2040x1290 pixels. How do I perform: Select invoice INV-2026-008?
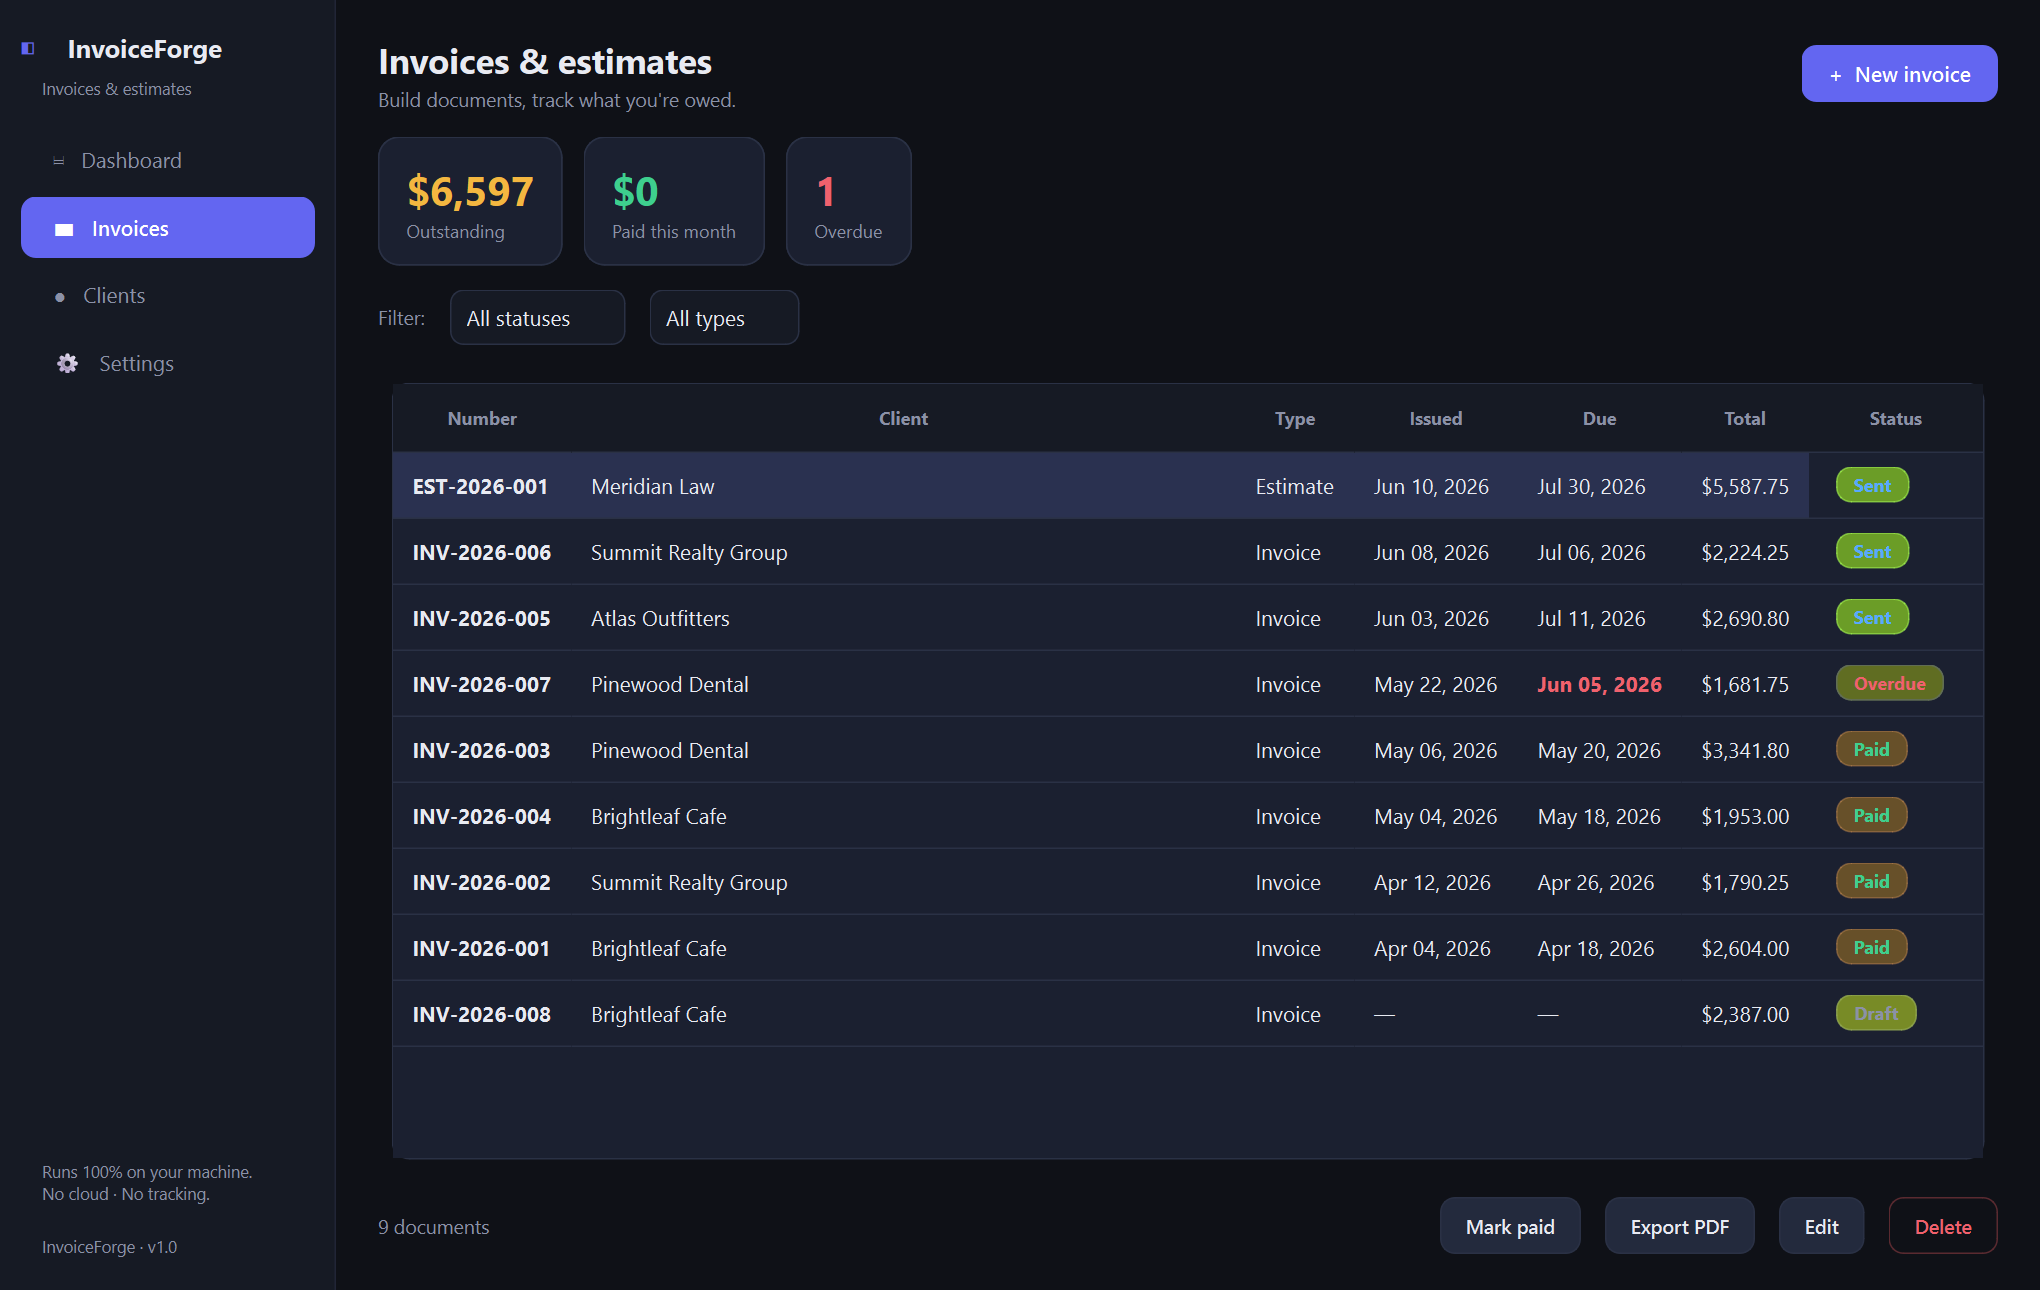(1187, 1014)
